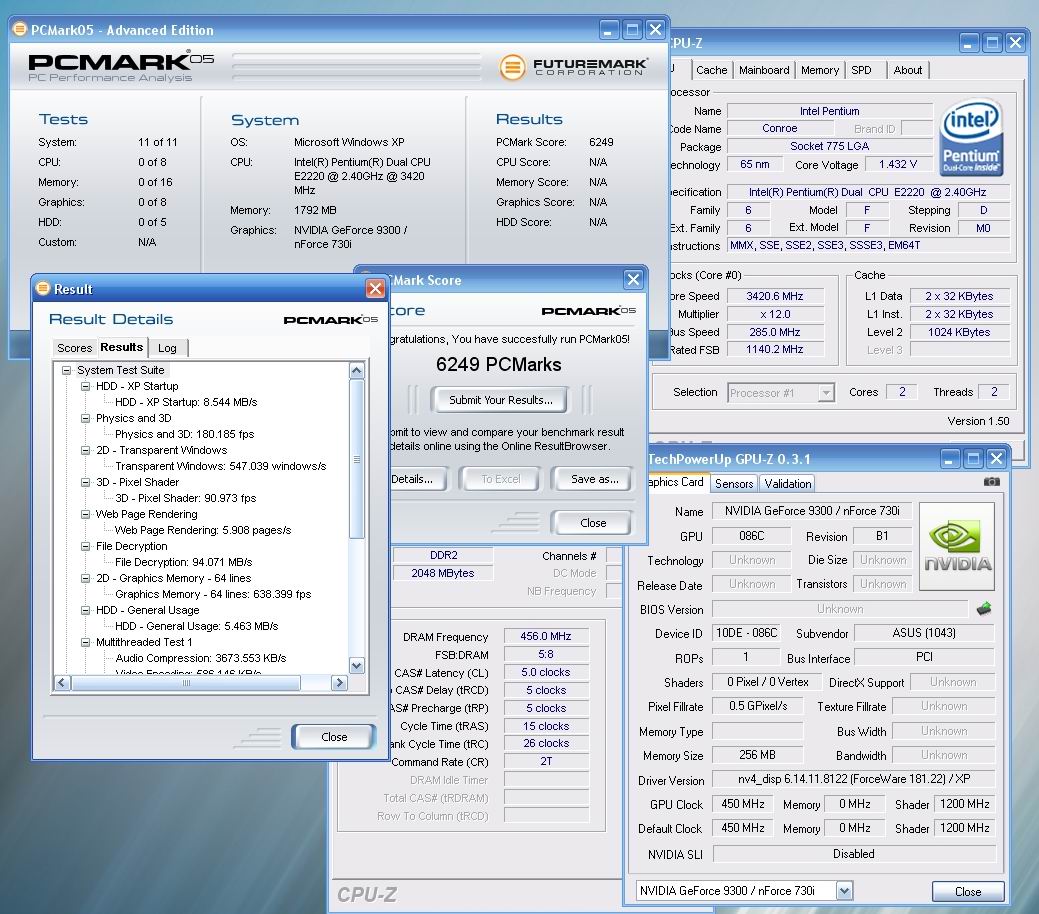This screenshot has height=914, width=1039.
Task: Open the GPU-Z graphics card selection dropdown
Action: [x=844, y=891]
